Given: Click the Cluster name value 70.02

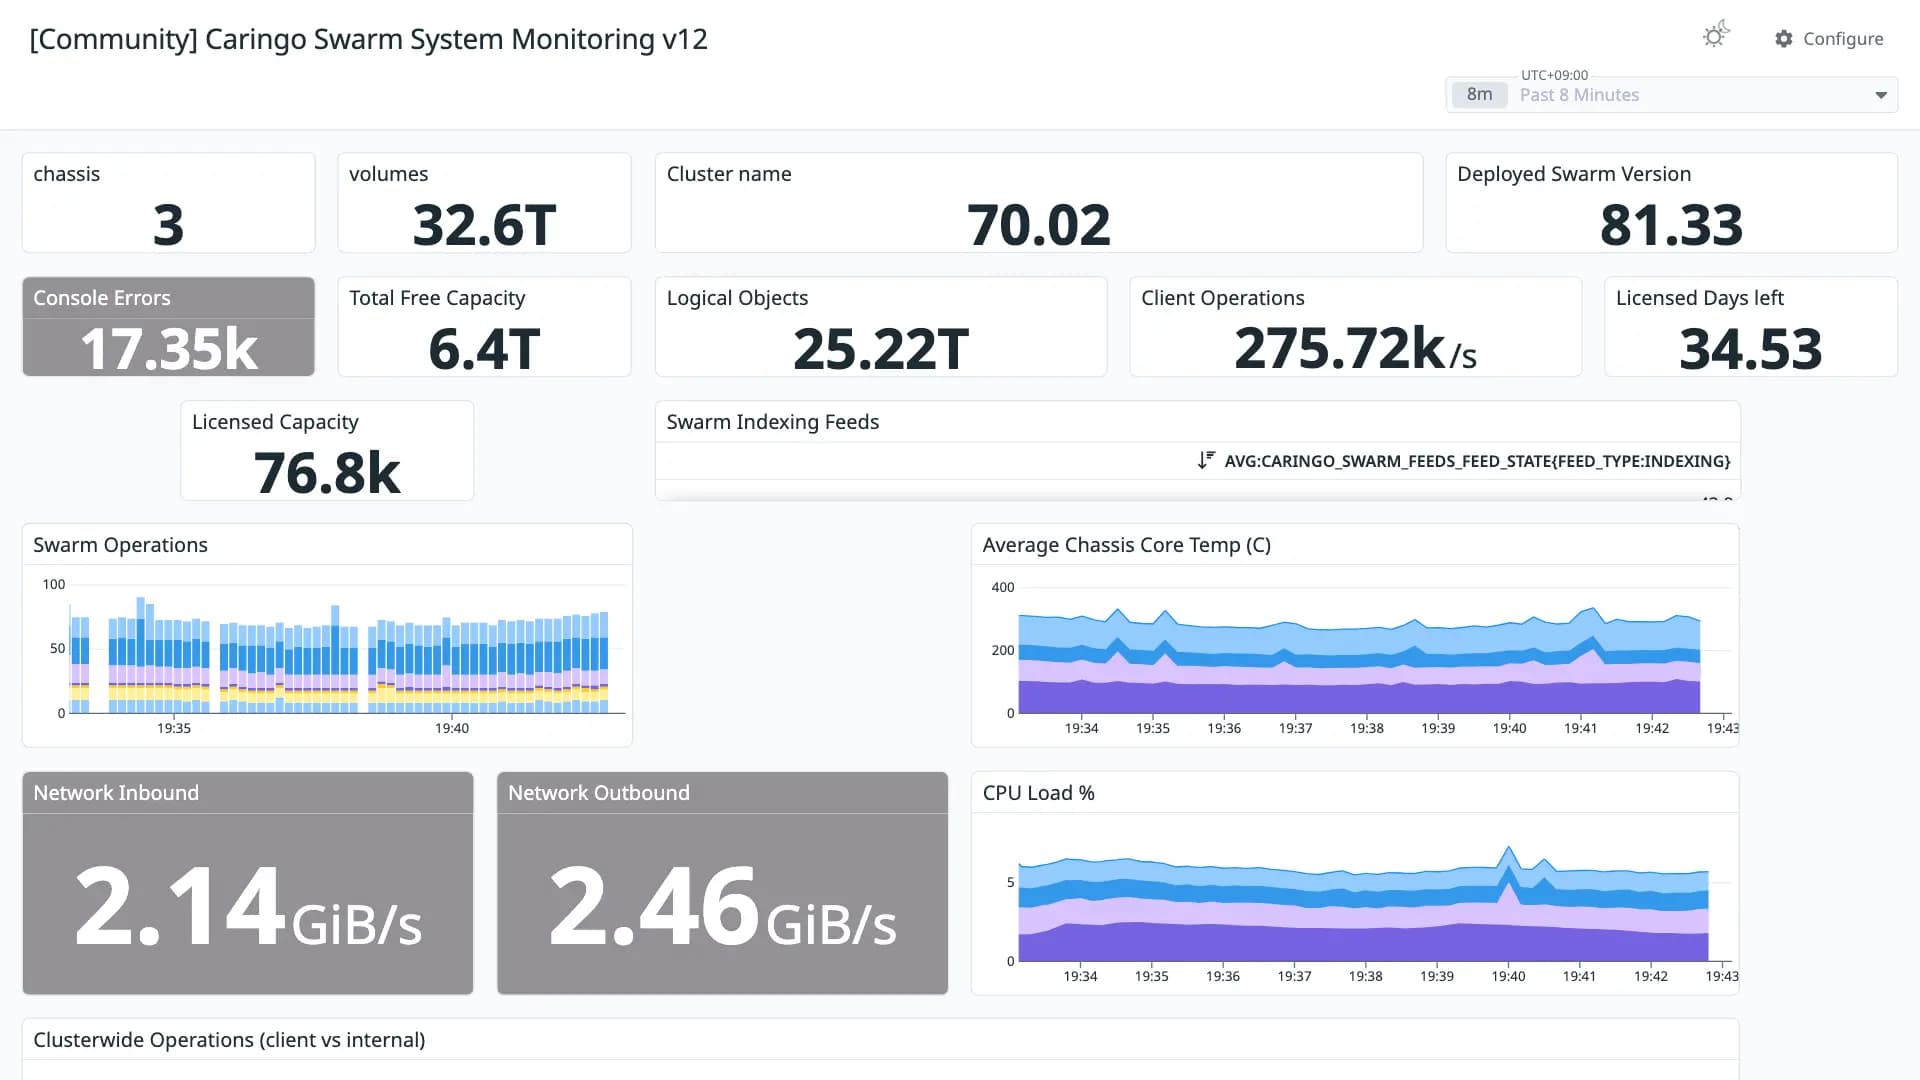Looking at the screenshot, I should [x=1038, y=225].
